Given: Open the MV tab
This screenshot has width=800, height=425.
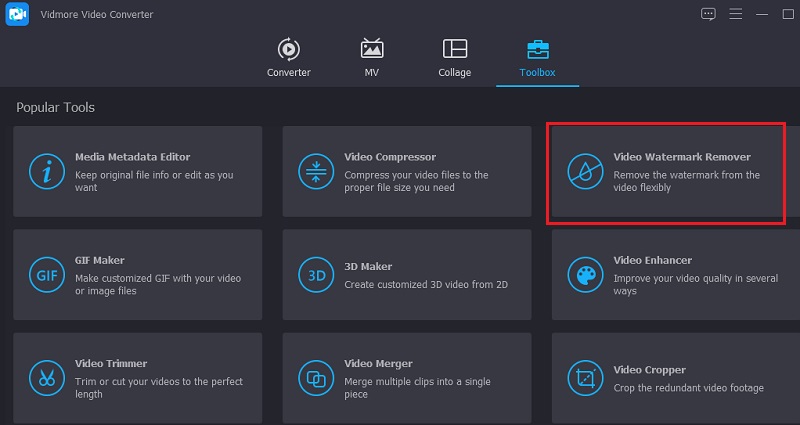Looking at the screenshot, I should pyautogui.click(x=372, y=58).
